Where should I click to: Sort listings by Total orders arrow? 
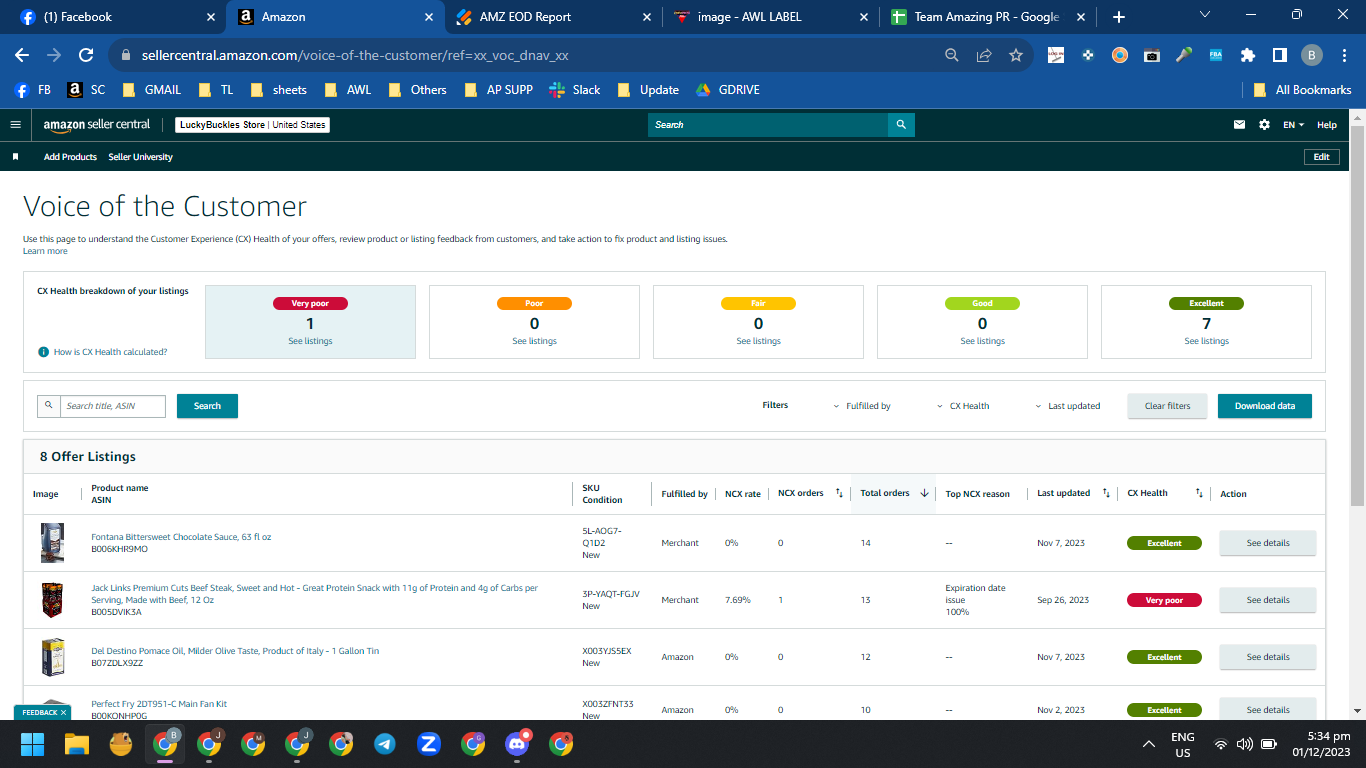tap(924, 493)
